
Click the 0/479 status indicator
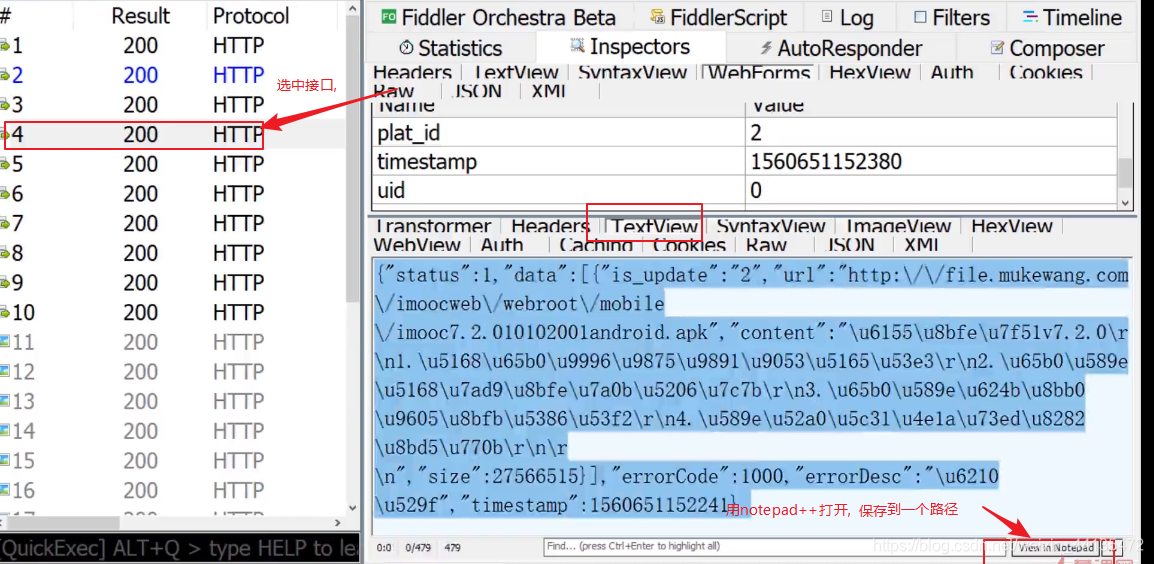419,547
